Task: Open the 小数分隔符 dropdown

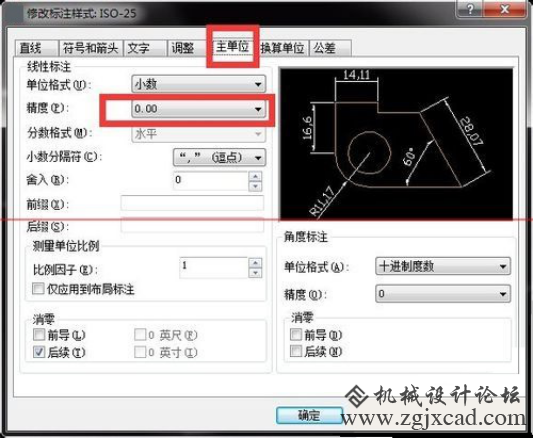Action: click(x=219, y=157)
